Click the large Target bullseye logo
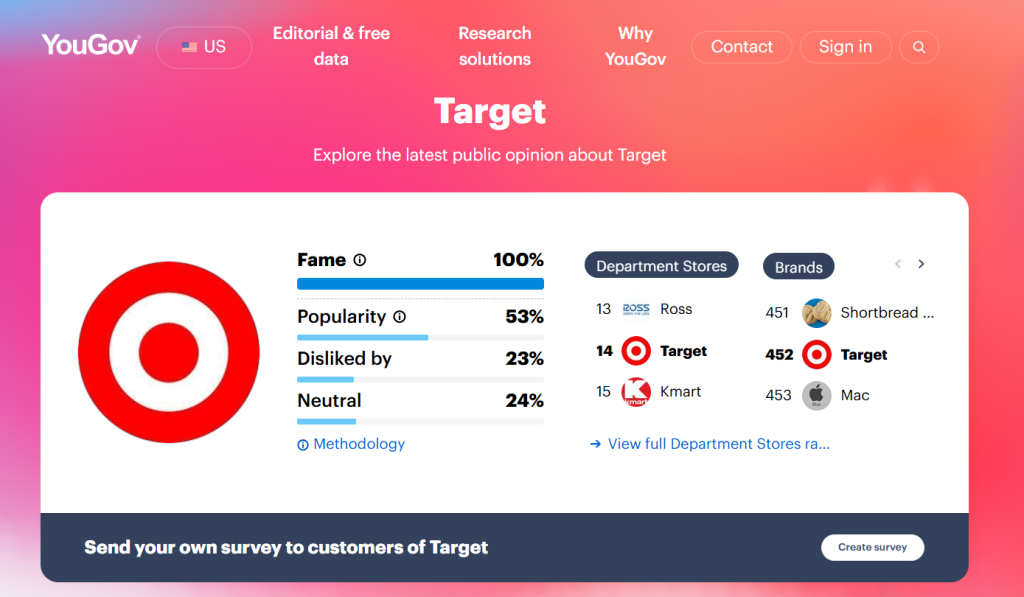The image size is (1024, 597). pos(169,352)
